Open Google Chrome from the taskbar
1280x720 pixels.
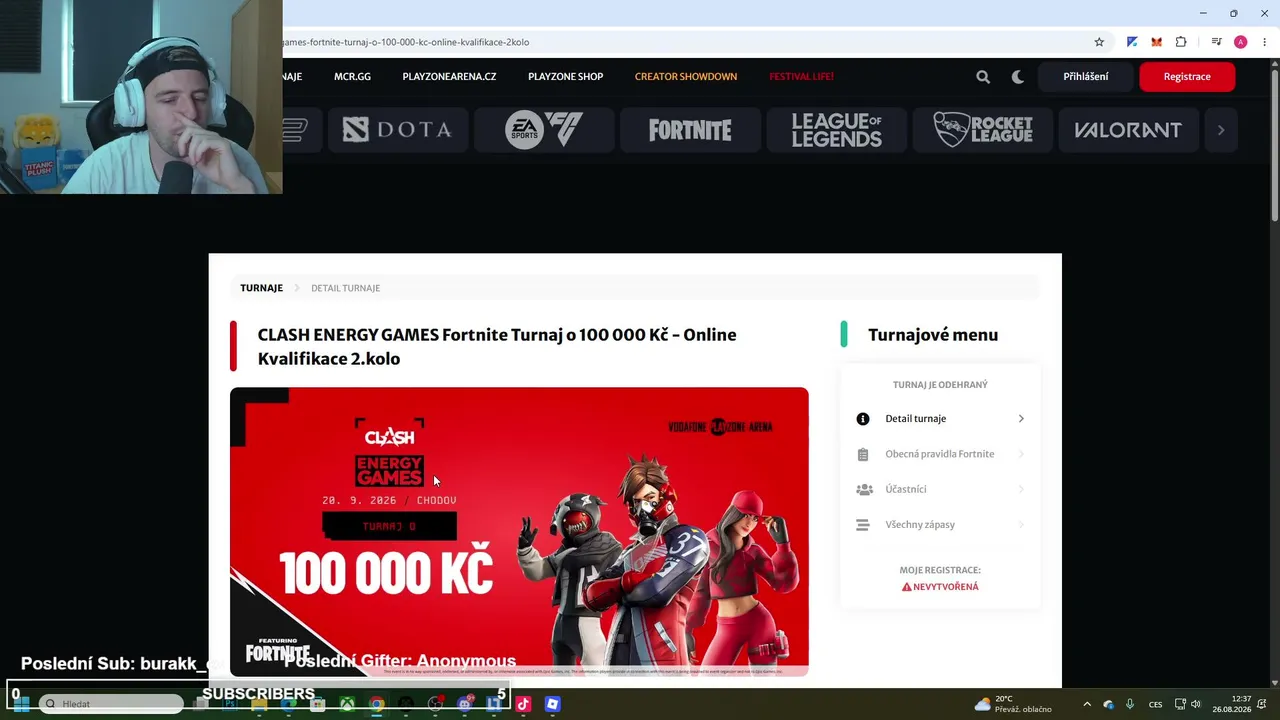(x=376, y=704)
